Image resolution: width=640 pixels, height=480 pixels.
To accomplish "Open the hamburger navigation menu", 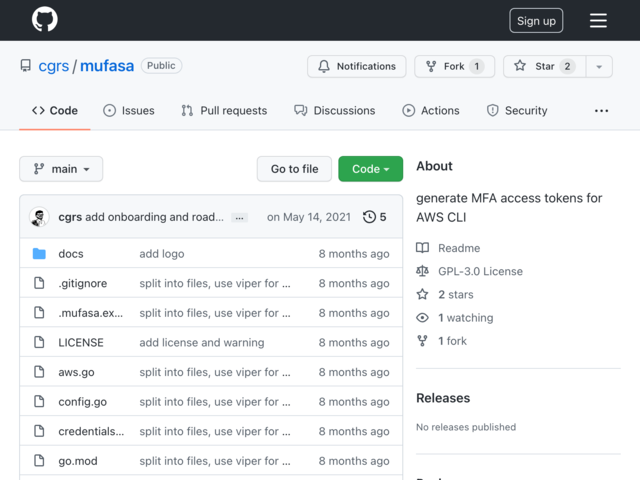I will coord(598,20).
